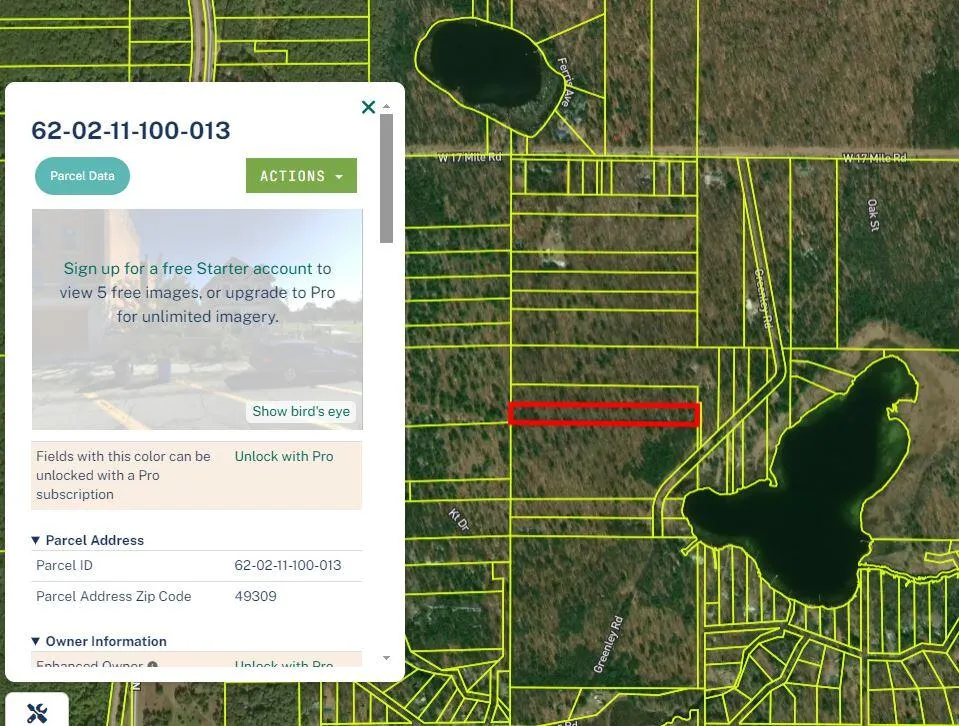Click the parcel number heading 62-02-11-100-013

pyautogui.click(x=131, y=131)
